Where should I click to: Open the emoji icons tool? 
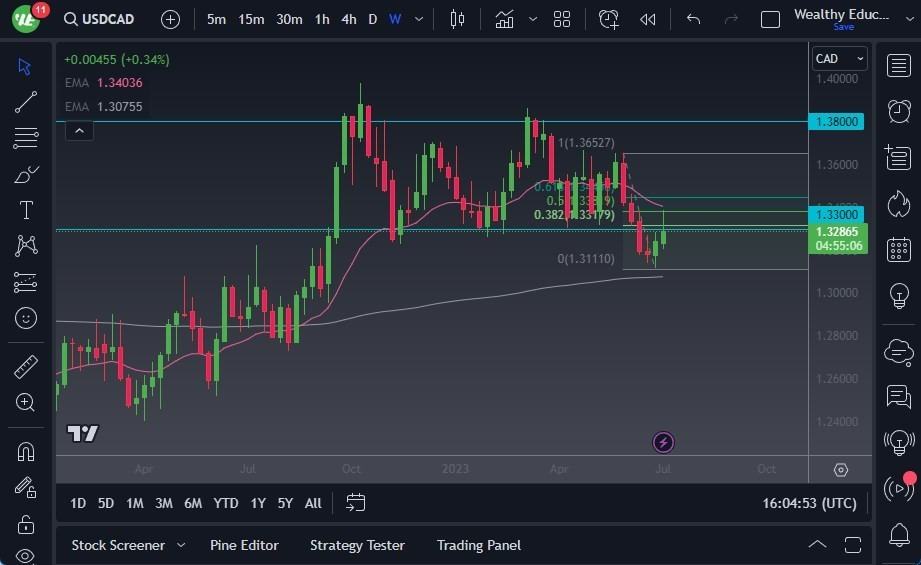coord(25,318)
